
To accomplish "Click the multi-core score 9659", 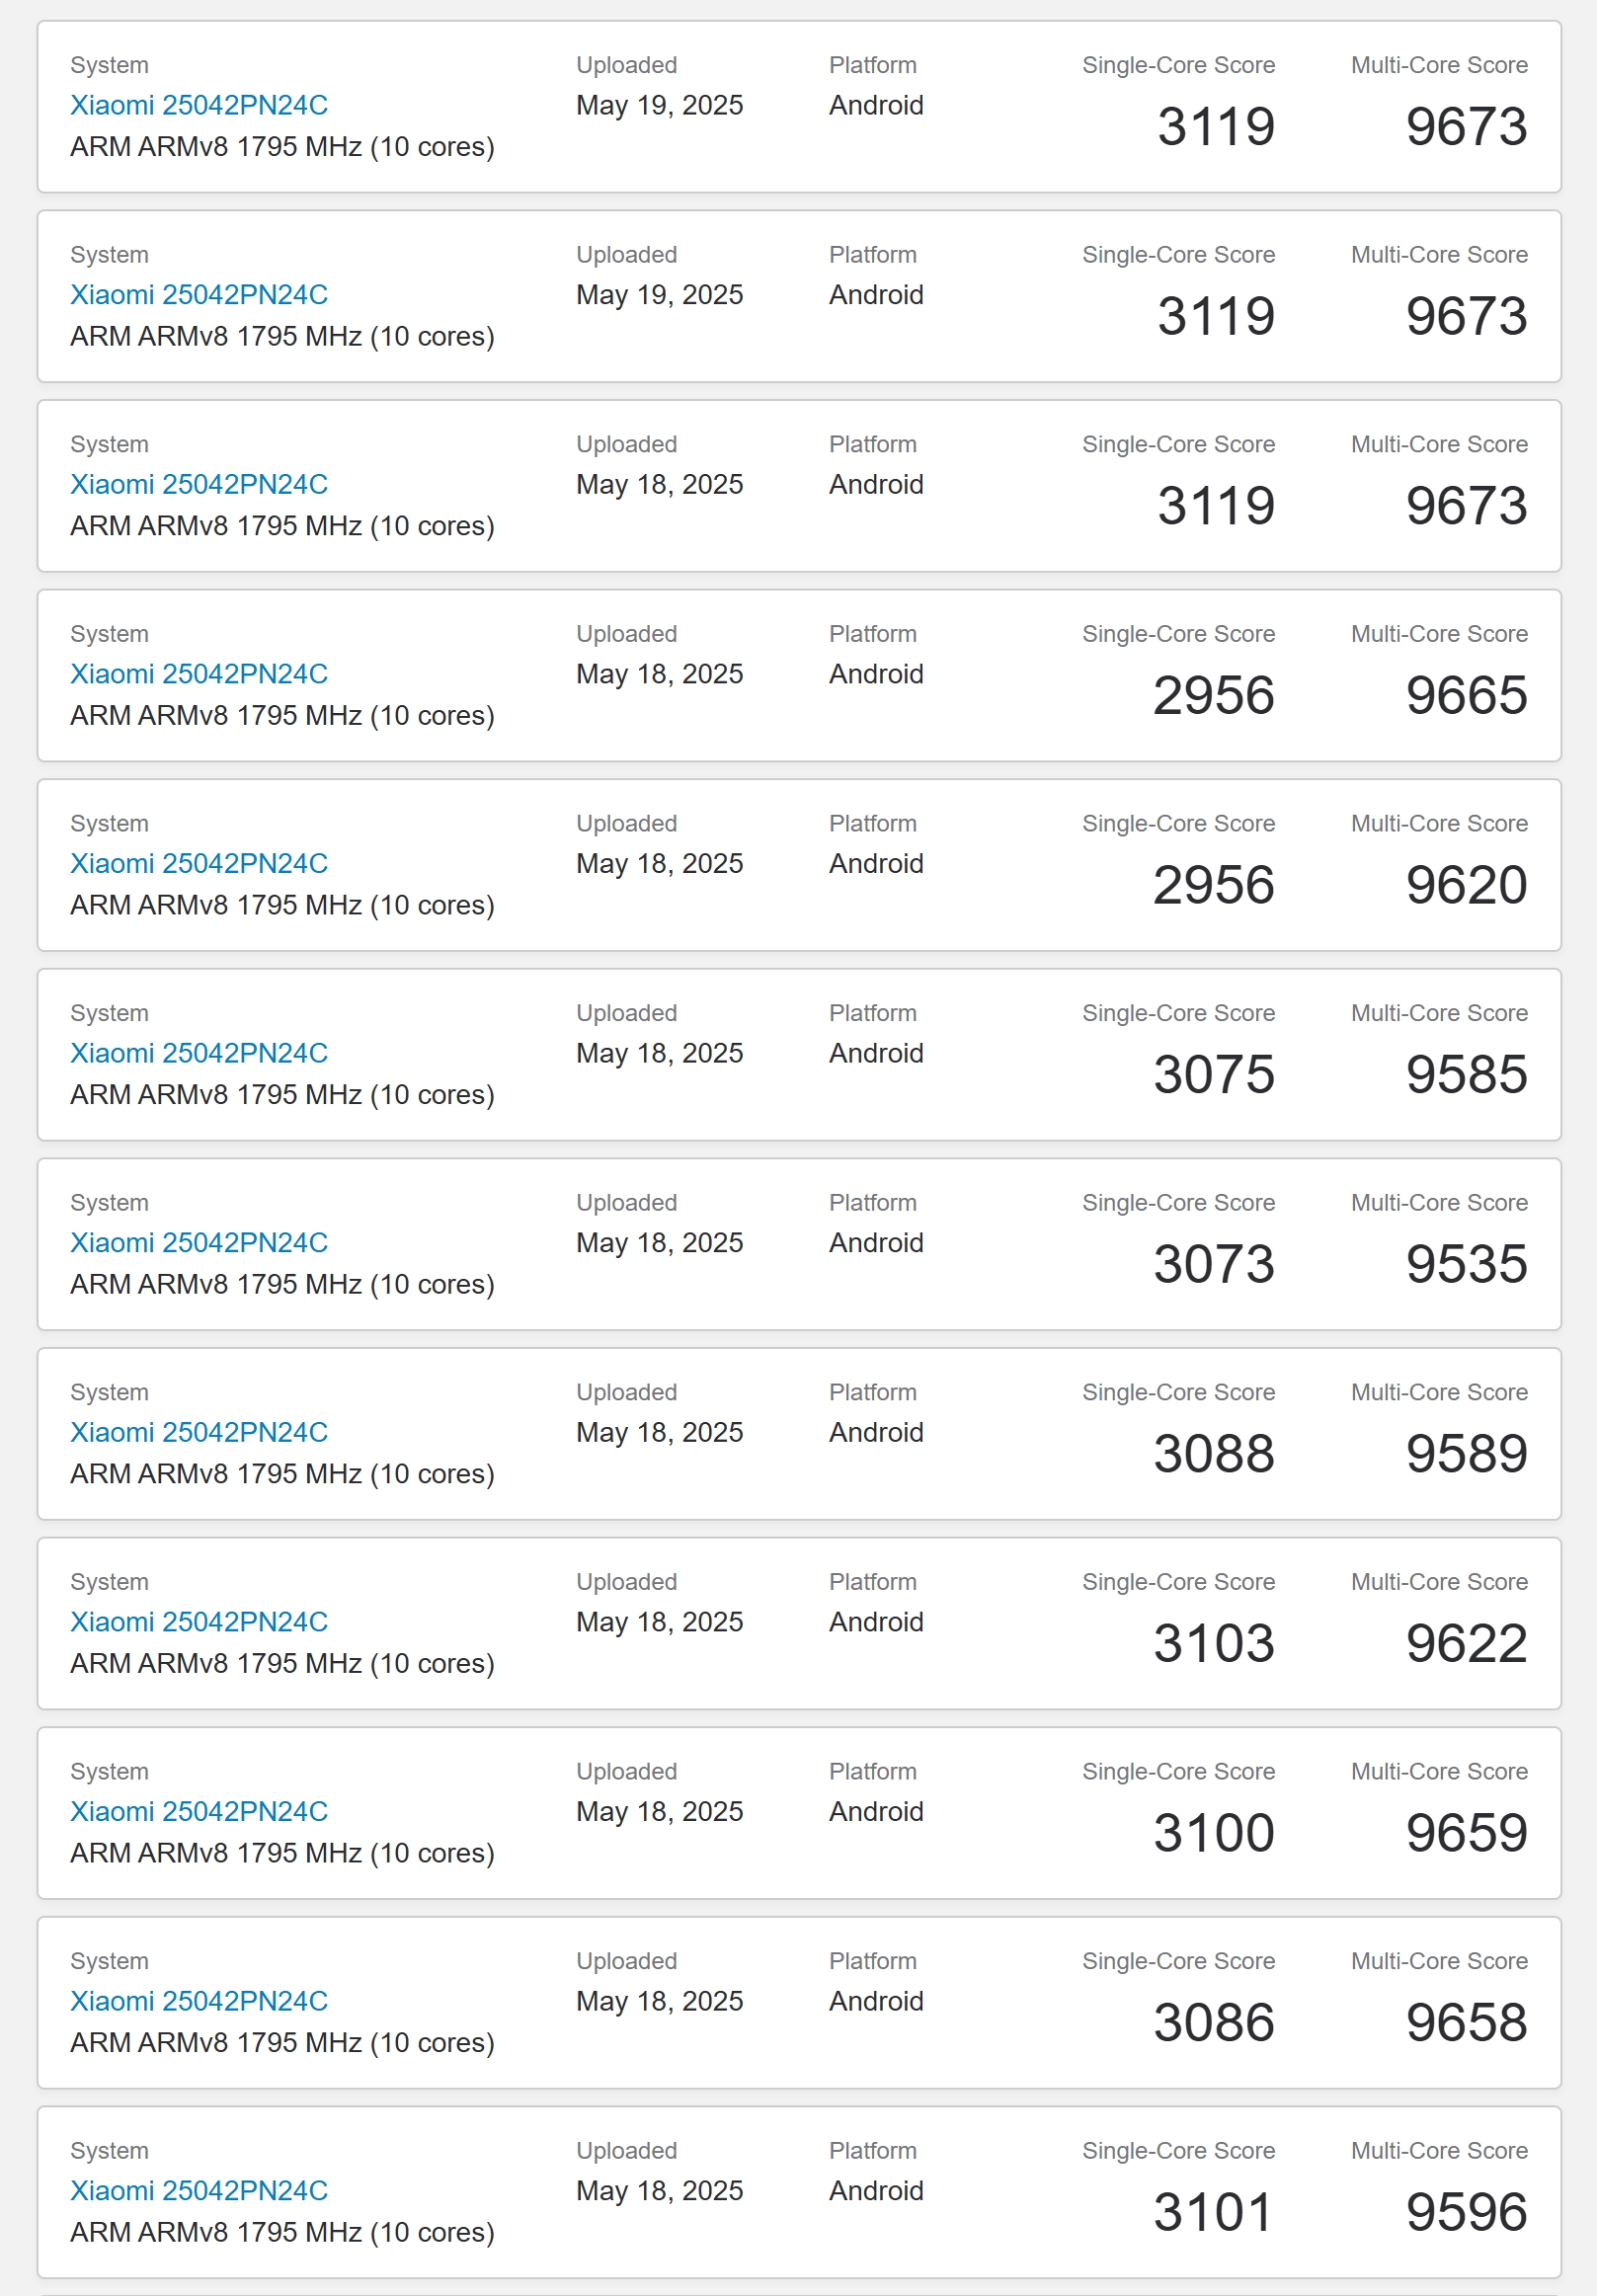I will (1466, 1833).
